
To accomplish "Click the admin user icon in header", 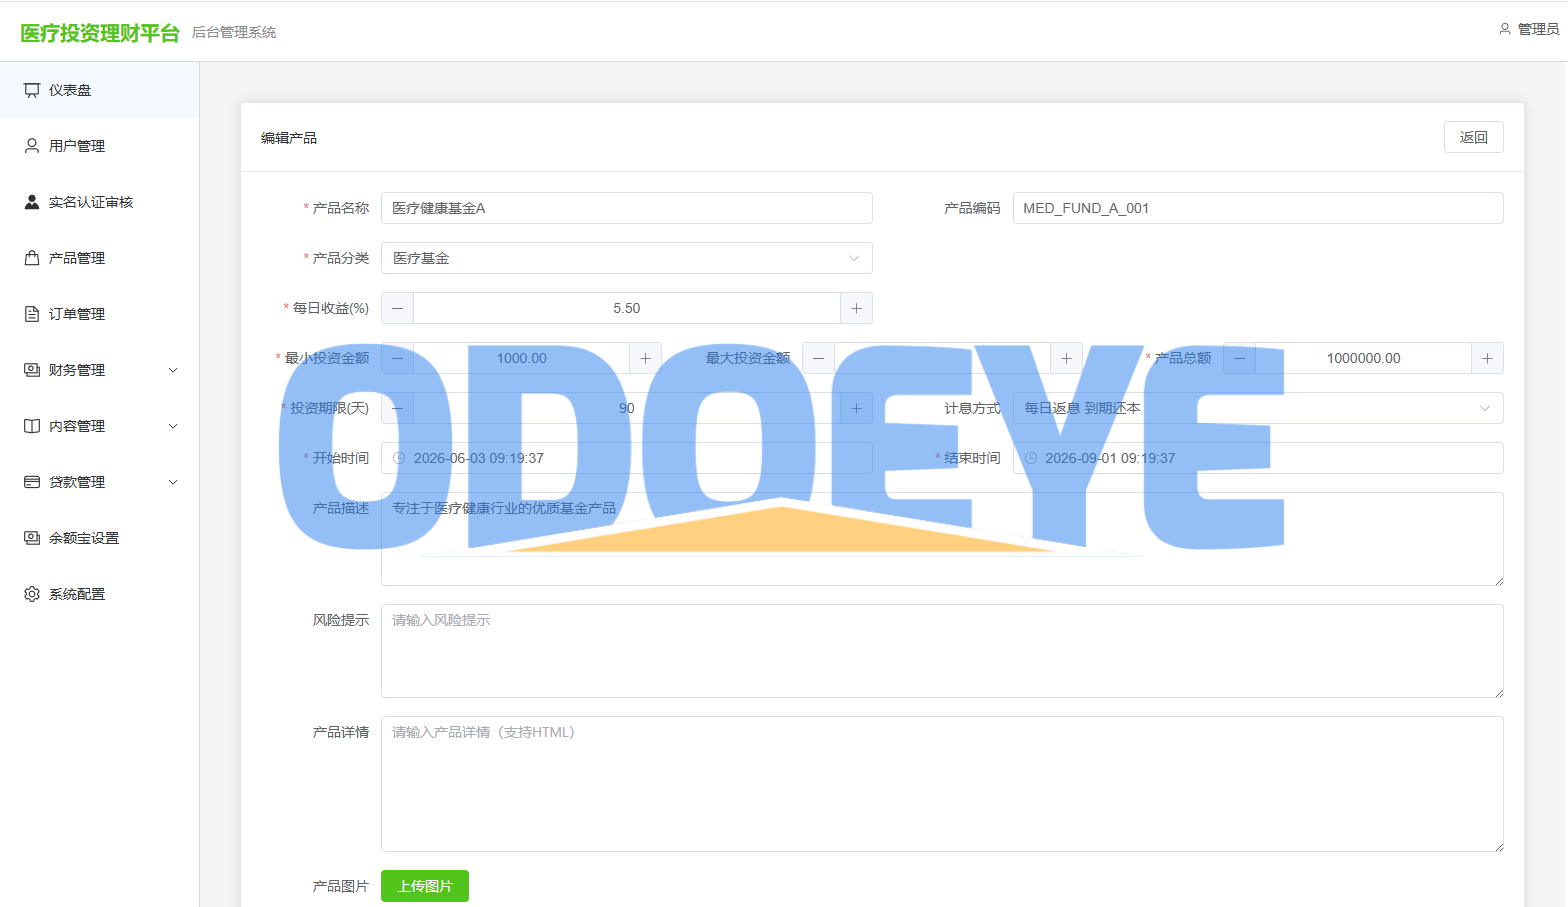I will tap(1505, 29).
